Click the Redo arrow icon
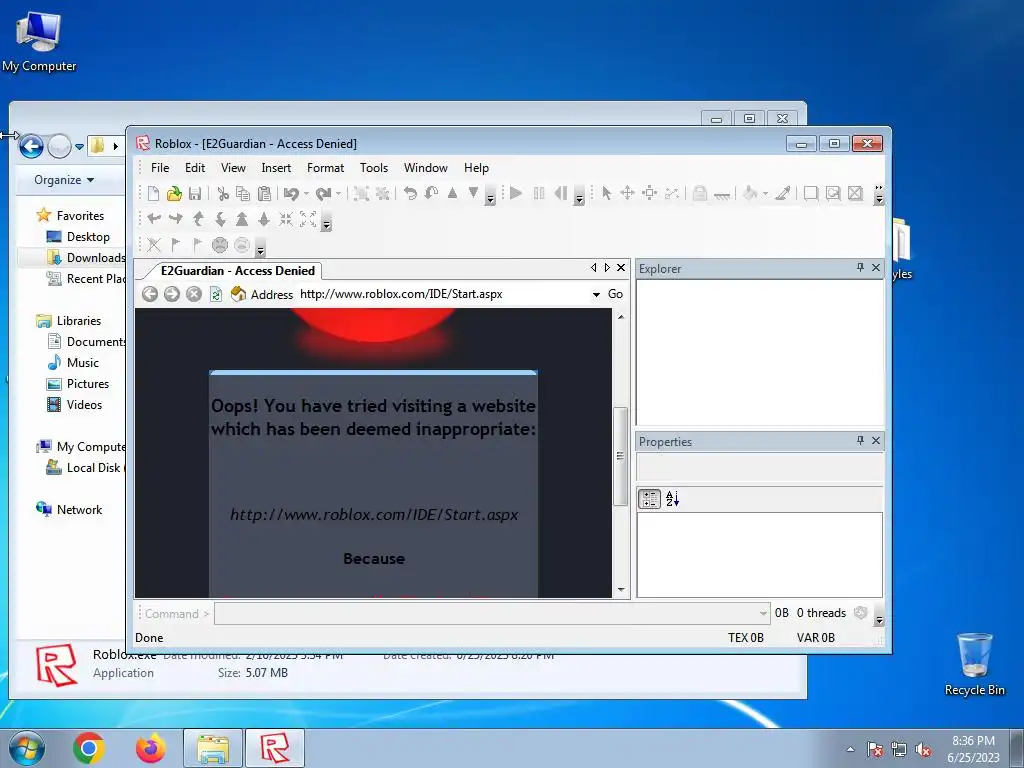 point(323,193)
